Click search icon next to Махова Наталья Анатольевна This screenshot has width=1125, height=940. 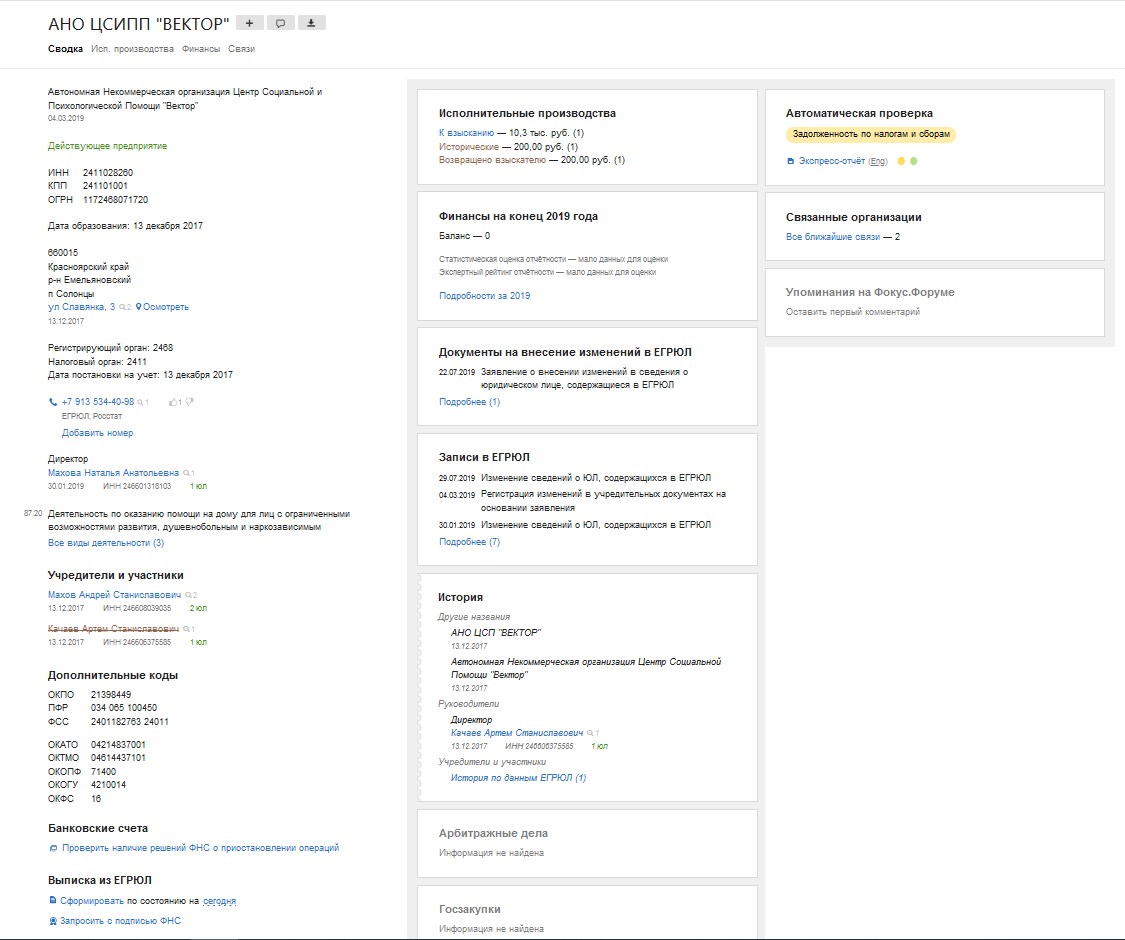[x=187, y=473]
